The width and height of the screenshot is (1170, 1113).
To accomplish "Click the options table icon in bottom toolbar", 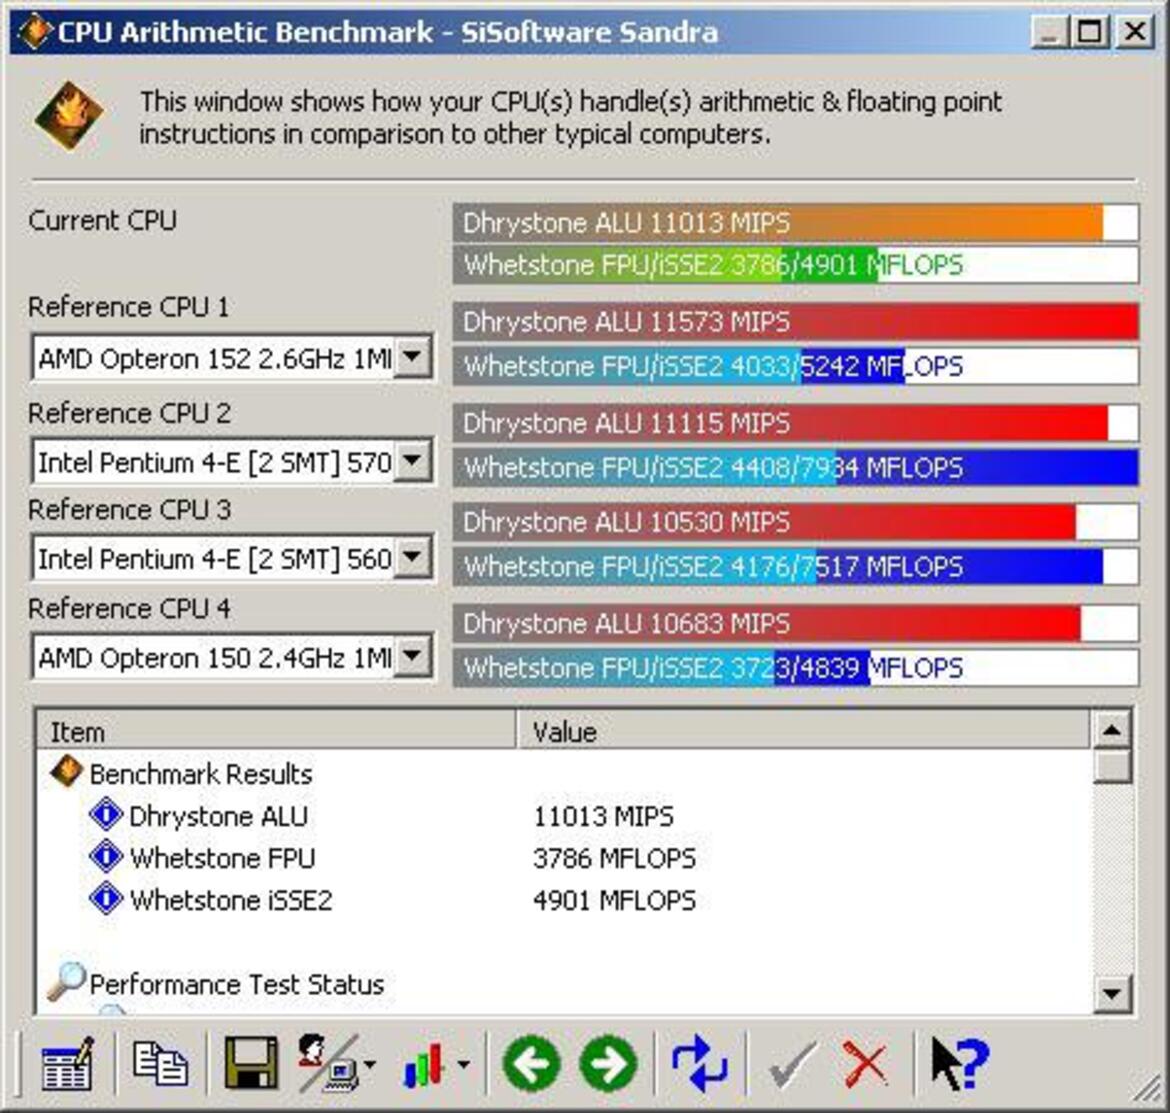I will pyautogui.click(x=66, y=1063).
